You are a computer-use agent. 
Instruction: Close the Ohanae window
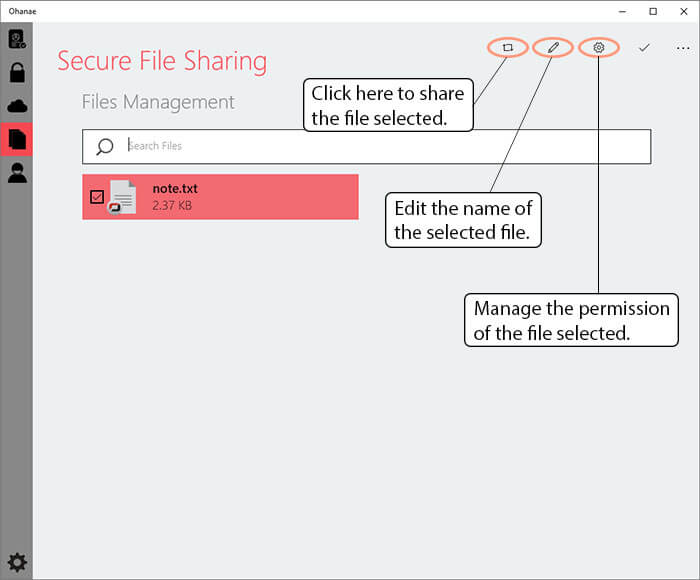pyautogui.click(x=683, y=11)
